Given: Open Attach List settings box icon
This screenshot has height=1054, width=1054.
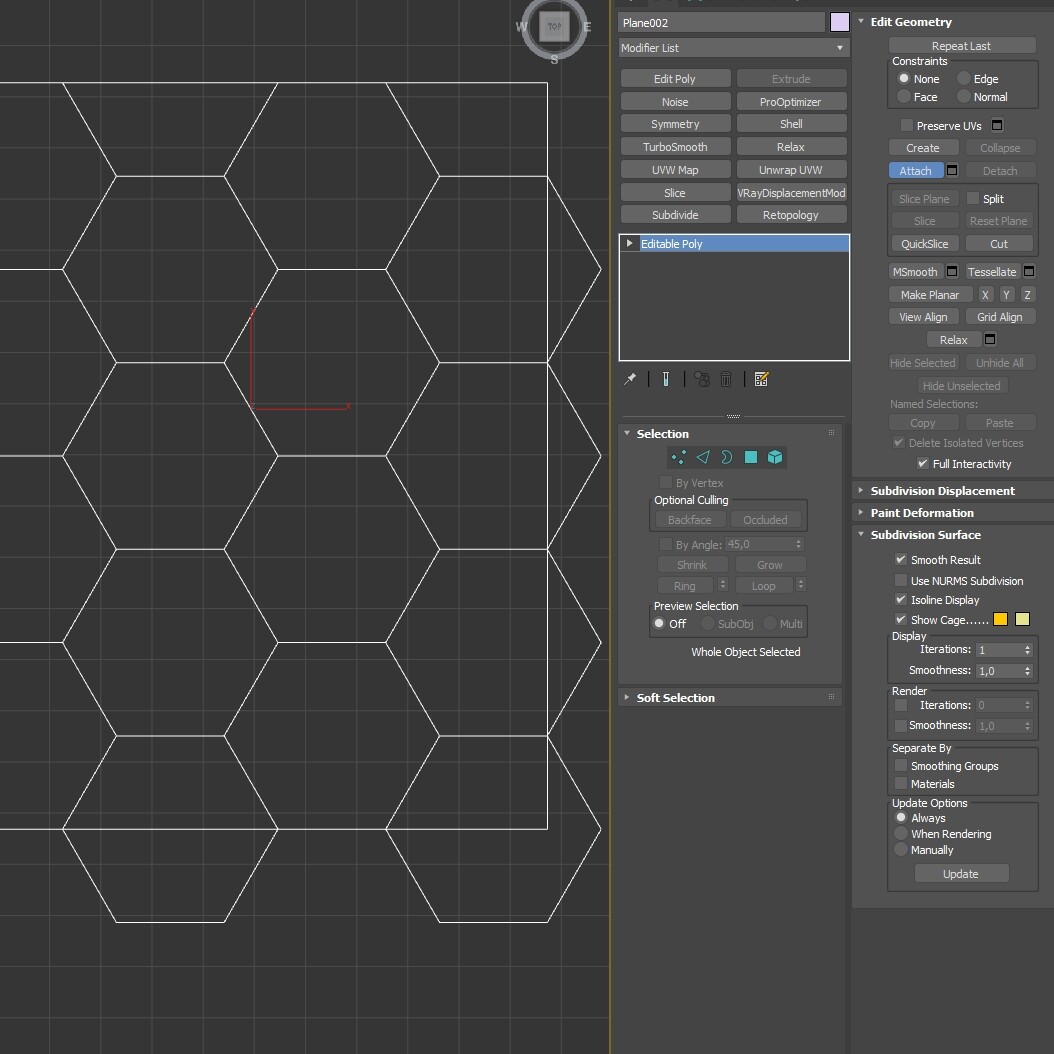Looking at the screenshot, I should click(x=952, y=171).
